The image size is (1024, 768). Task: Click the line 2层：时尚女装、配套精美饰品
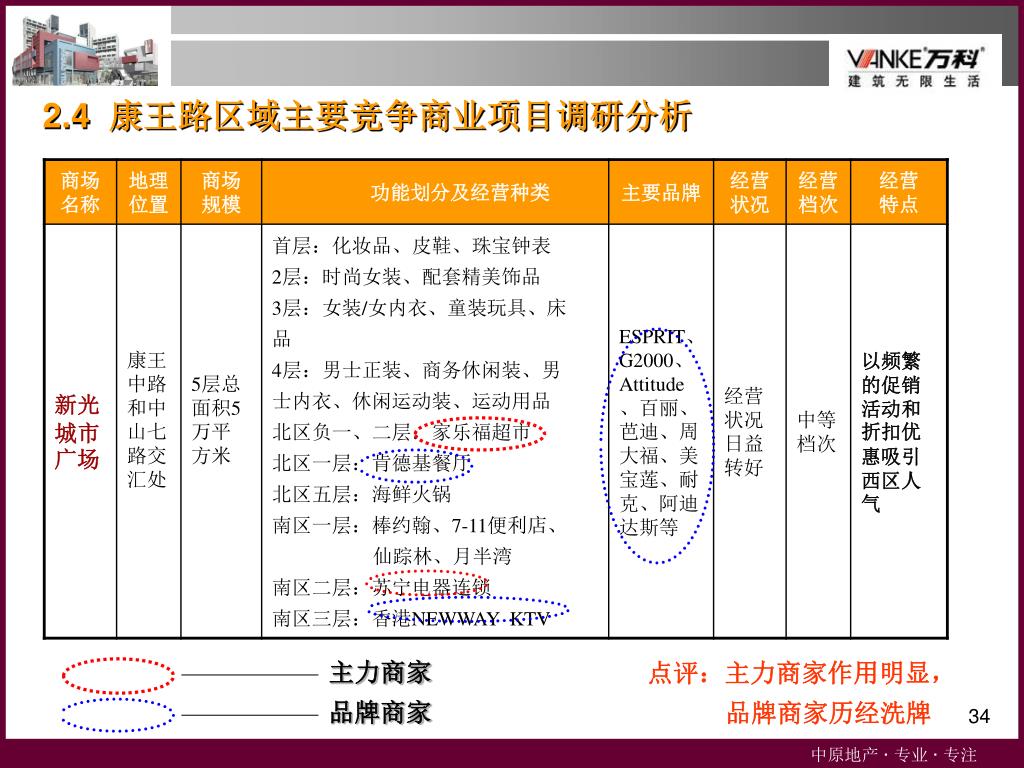pyautogui.click(x=406, y=277)
